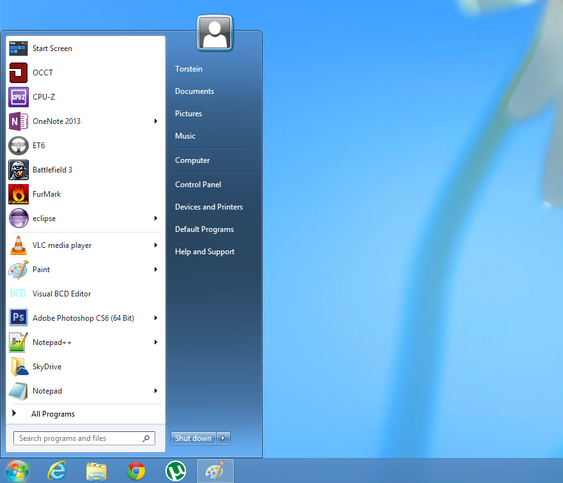Image resolution: width=563 pixels, height=483 pixels.
Task: Switch to Paint on the taskbar
Action: [215, 471]
